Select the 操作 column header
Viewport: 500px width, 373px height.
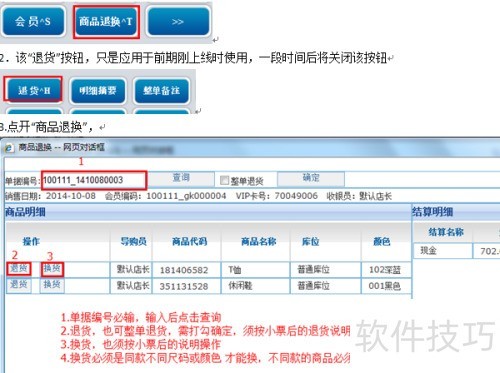31,241
